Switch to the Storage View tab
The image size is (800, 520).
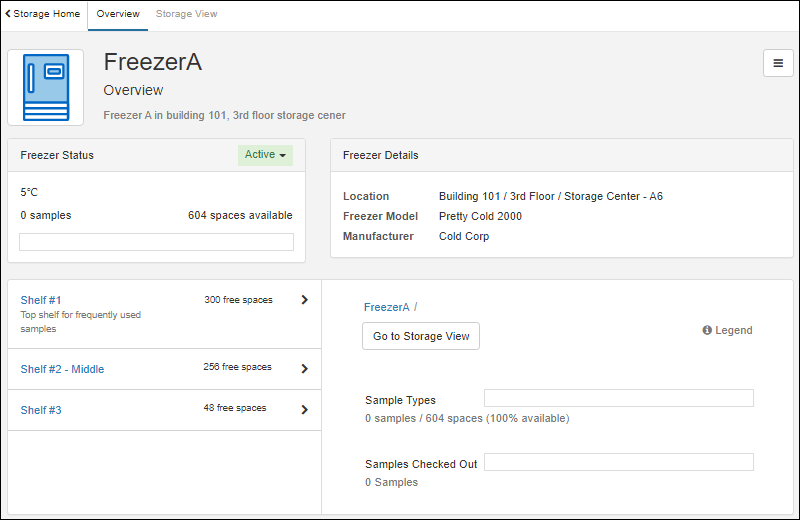[186, 14]
